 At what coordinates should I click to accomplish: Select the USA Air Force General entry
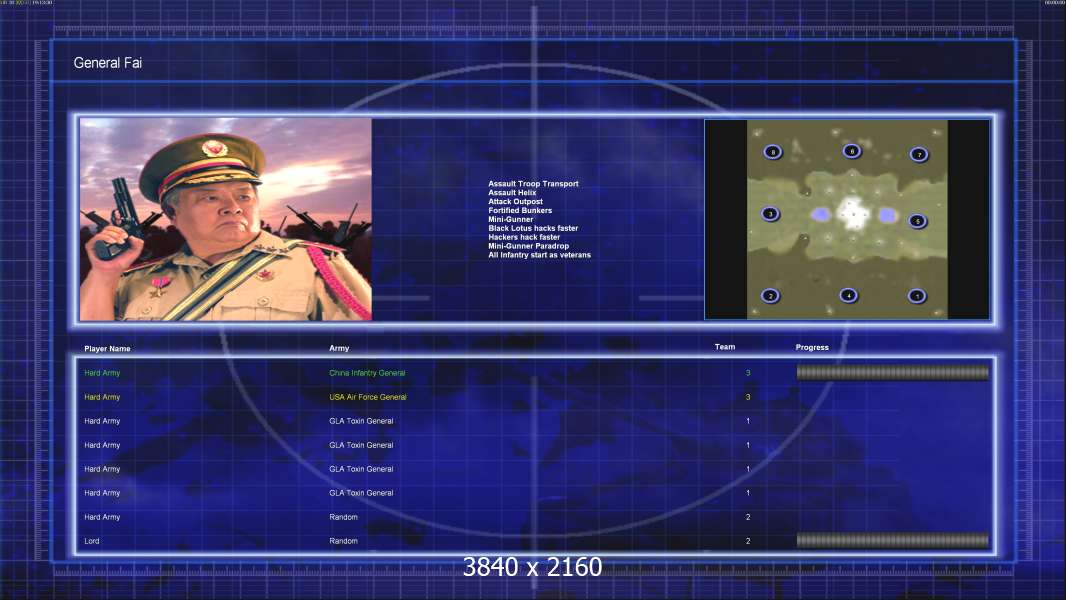click(x=368, y=397)
